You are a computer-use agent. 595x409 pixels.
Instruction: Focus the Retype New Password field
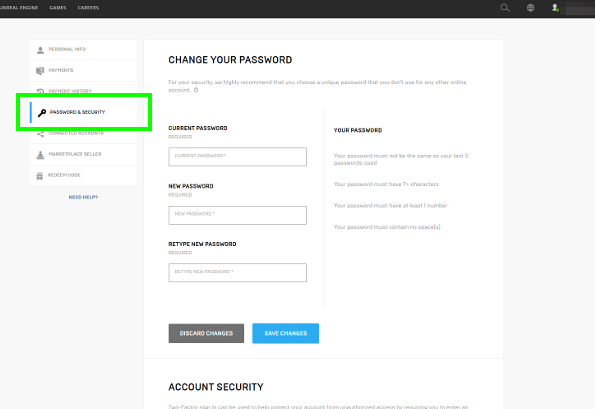pos(238,272)
